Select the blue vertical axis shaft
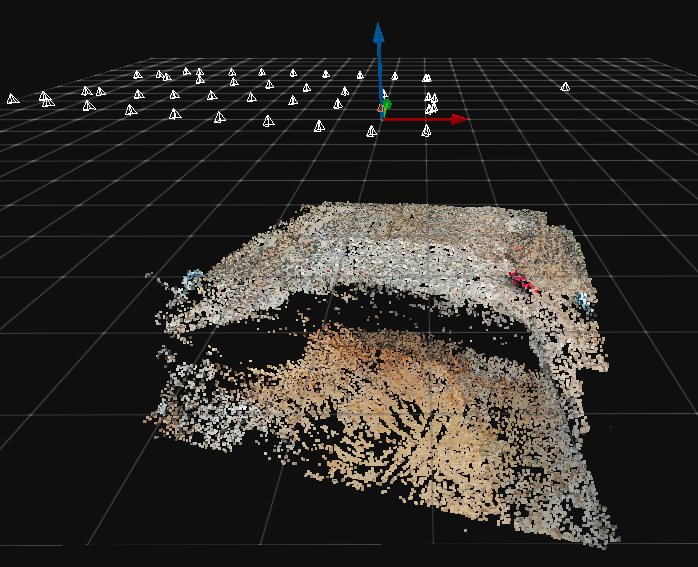698x567 pixels. pos(379,70)
